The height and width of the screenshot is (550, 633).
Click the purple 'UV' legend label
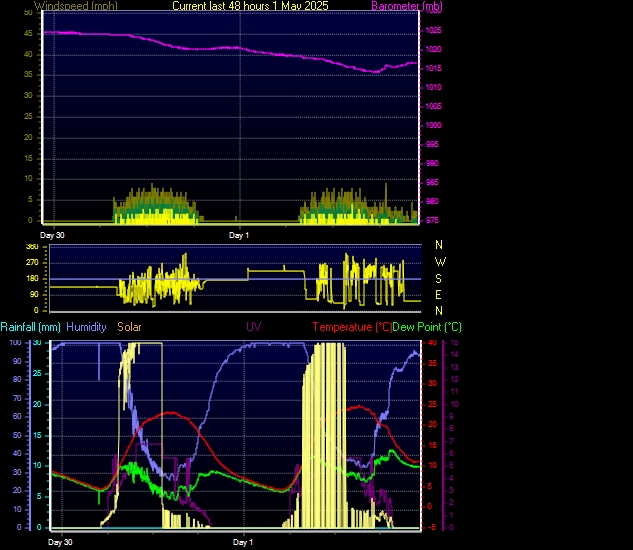254,327
